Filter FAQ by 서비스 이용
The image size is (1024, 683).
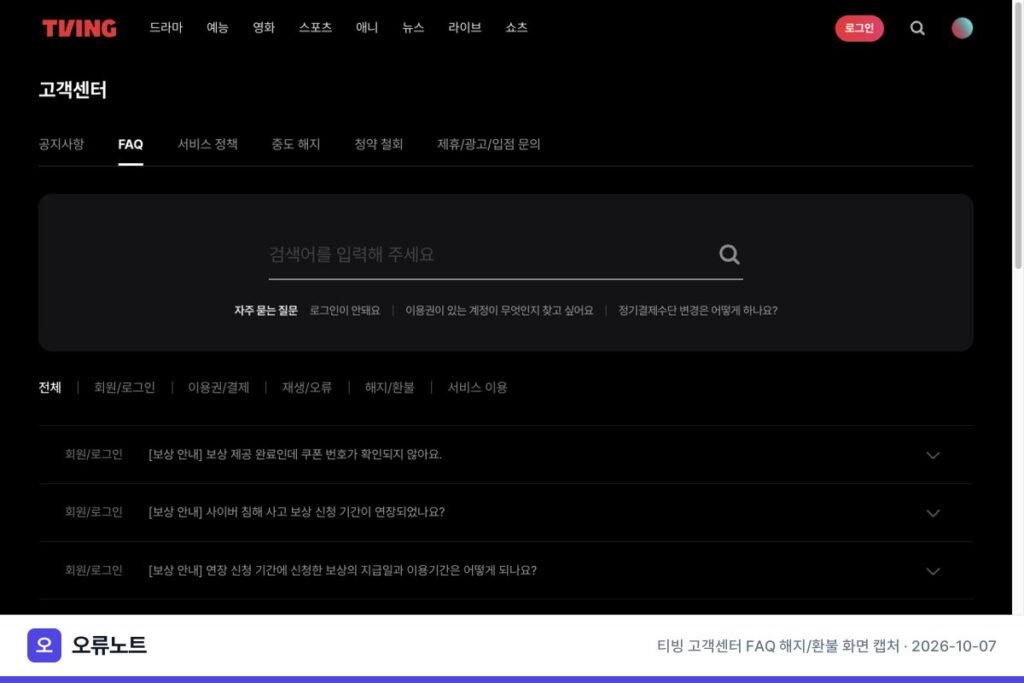click(477, 388)
